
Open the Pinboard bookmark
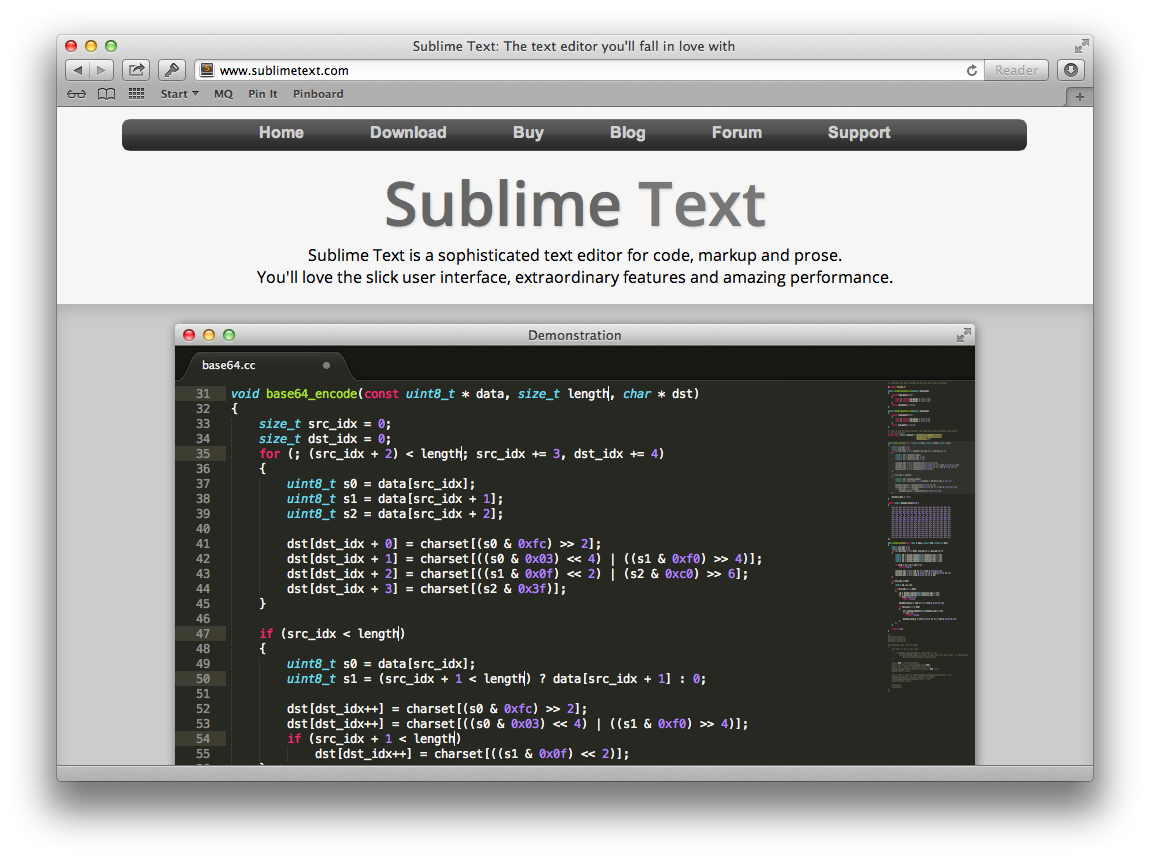(318, 94)
